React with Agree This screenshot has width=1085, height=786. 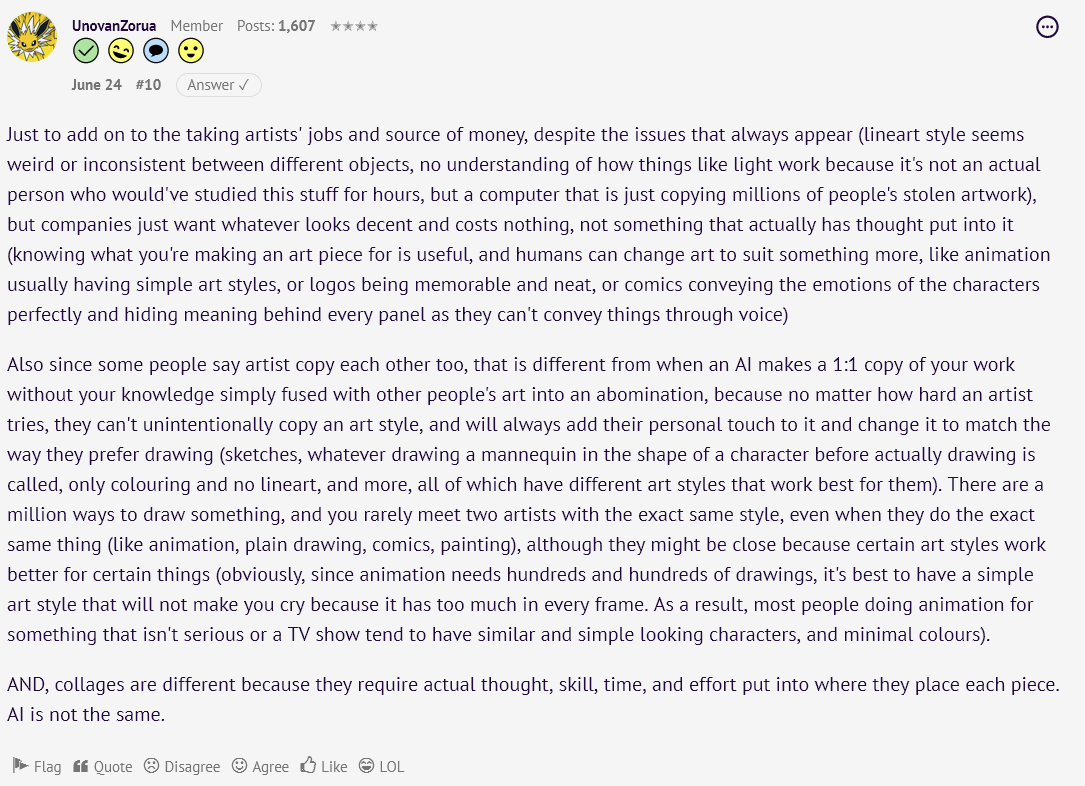click(x=260, y=766)
